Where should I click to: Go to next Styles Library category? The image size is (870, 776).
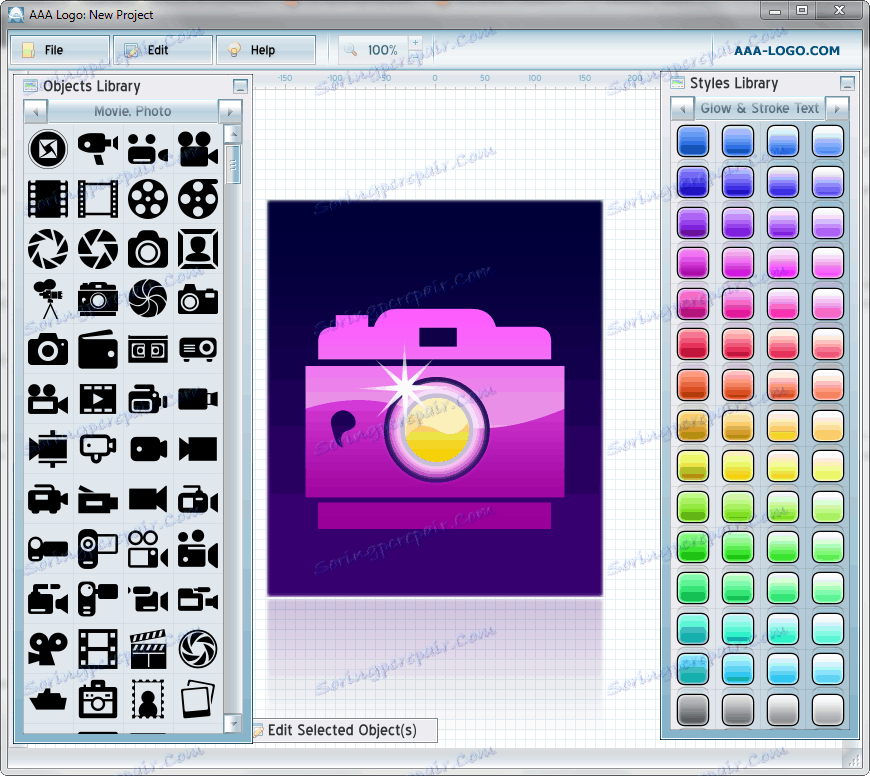tap(837, 109)
